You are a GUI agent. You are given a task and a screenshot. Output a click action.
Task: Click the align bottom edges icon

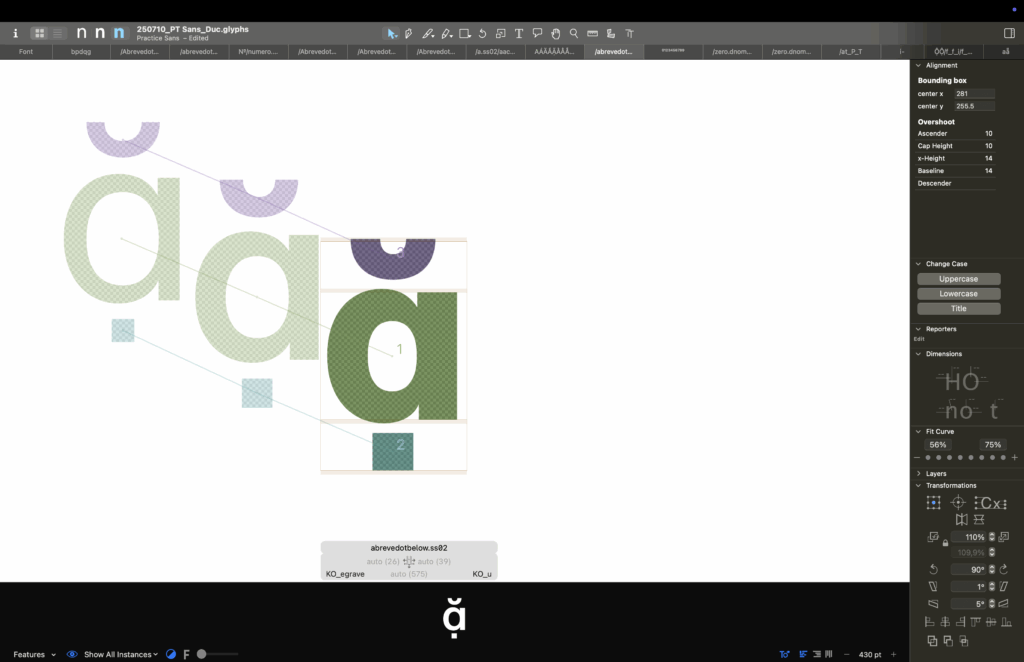(x=1006, y=622)
